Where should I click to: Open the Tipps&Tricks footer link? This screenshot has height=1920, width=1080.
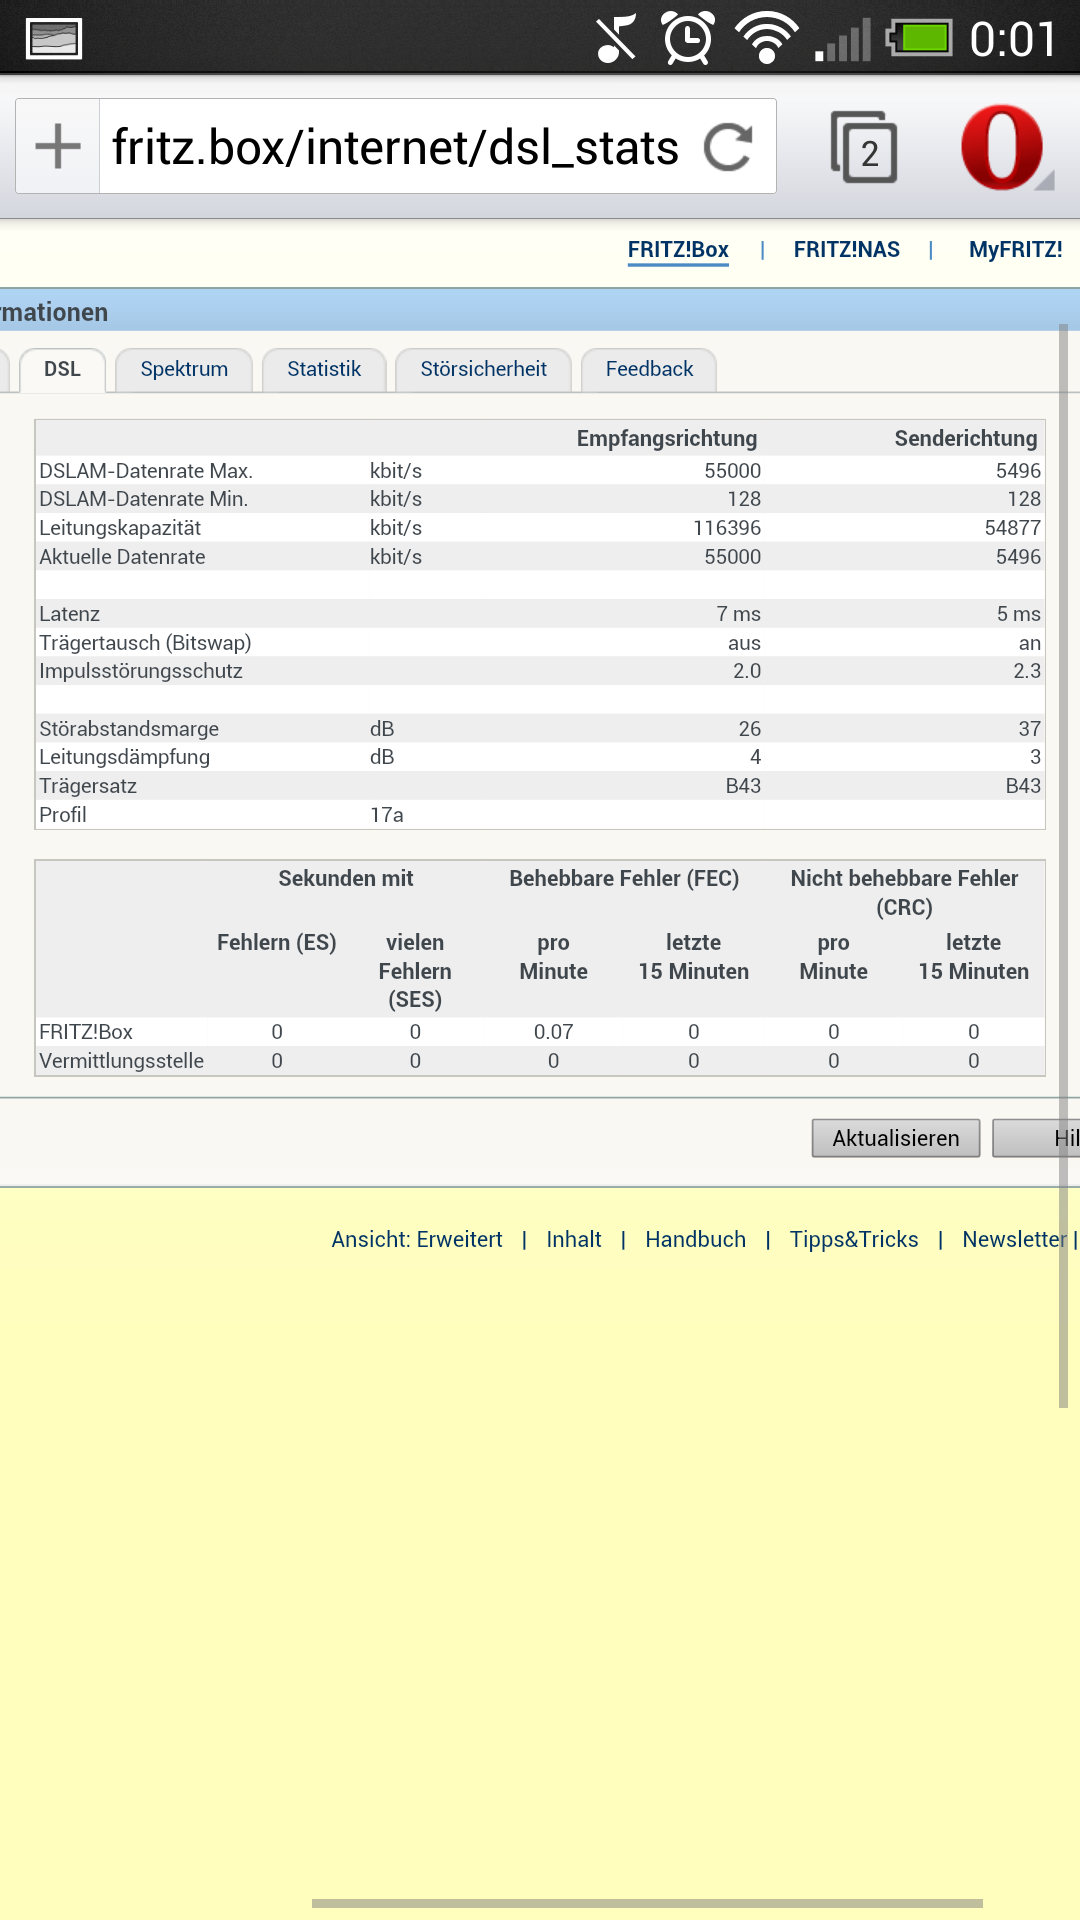(x=854, y=1239)
